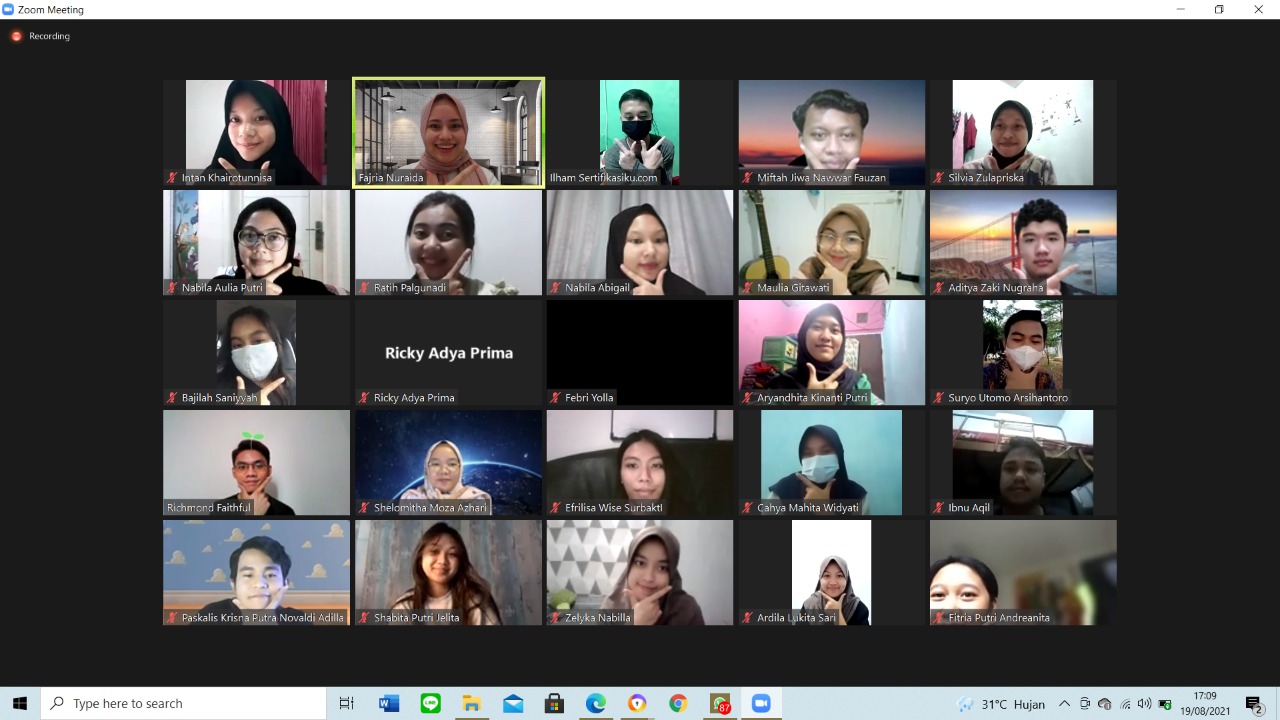The image size is (1280, 720).
Task: Open Task View from the taskbar
Action: (347, 704)
